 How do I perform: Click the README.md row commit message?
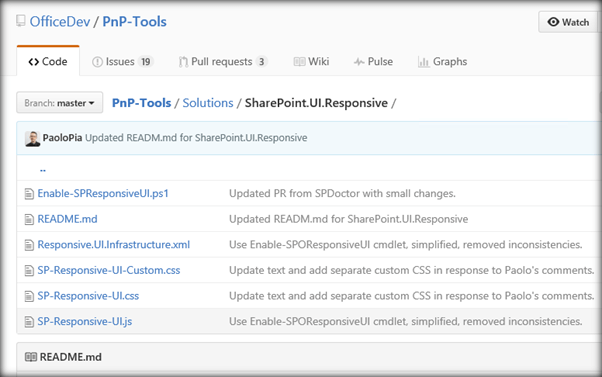(x=349, y=219)
